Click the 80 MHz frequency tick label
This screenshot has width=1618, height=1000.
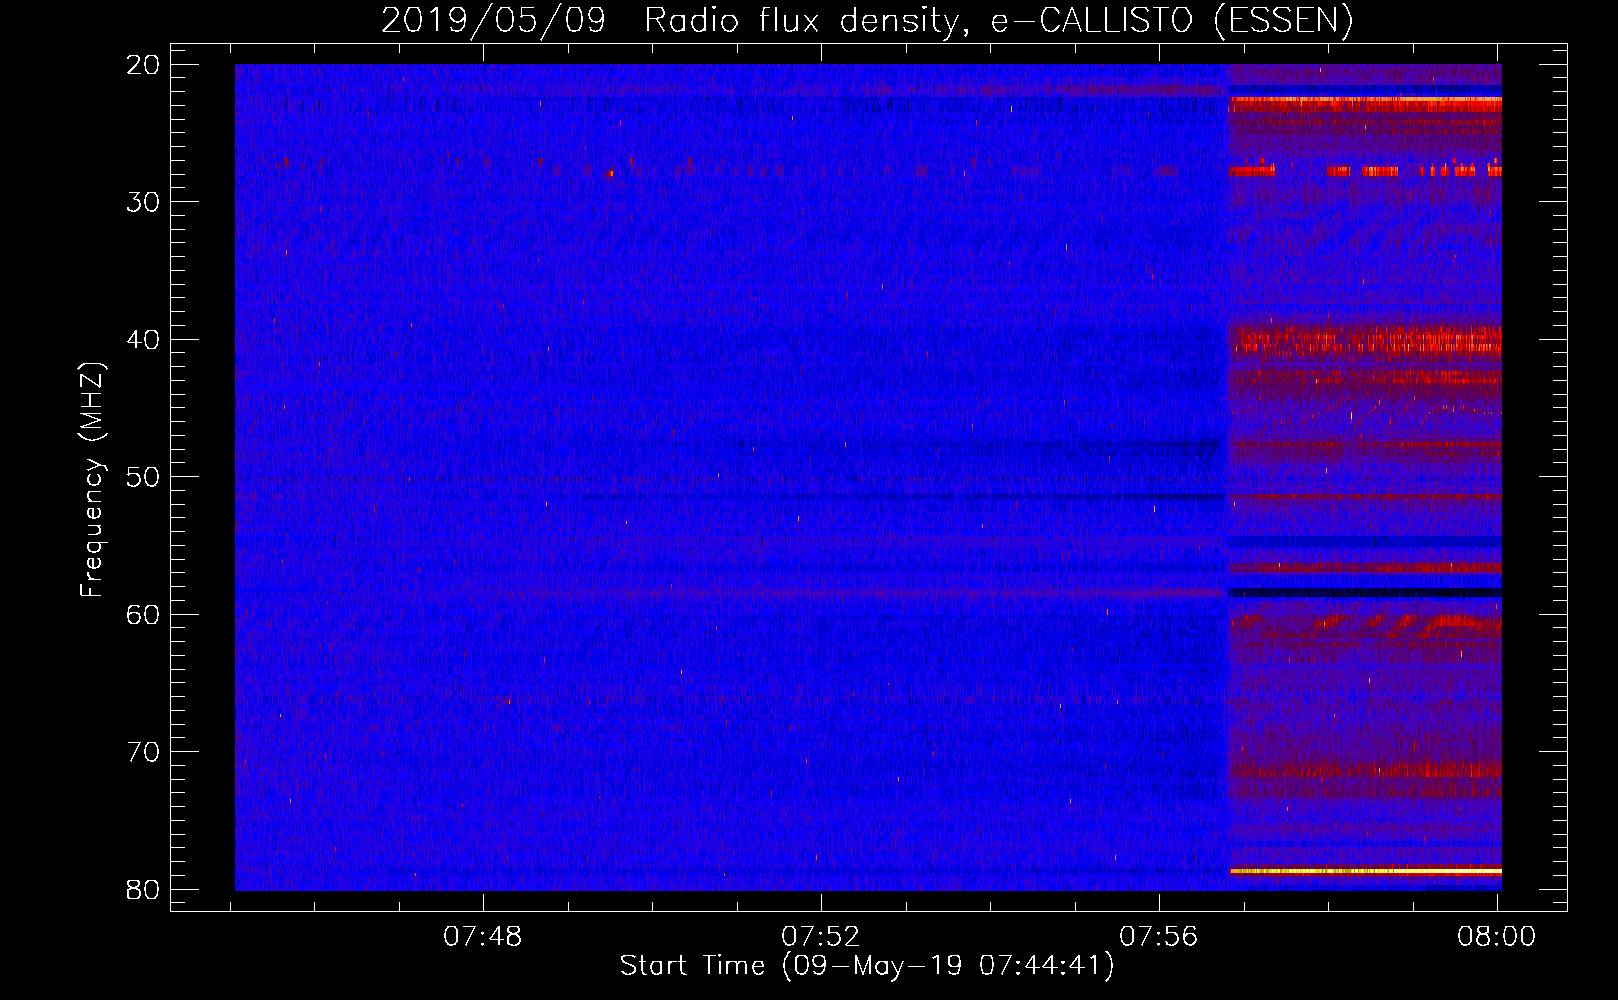point(144,889)
